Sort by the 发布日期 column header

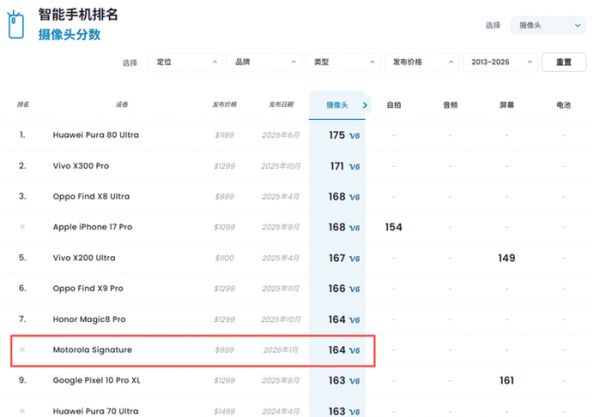282,104
